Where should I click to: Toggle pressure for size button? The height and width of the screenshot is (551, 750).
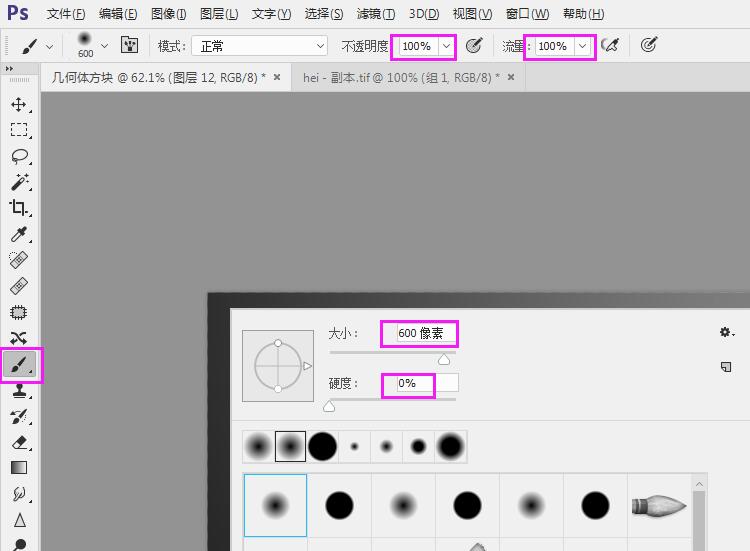[648, 45]
